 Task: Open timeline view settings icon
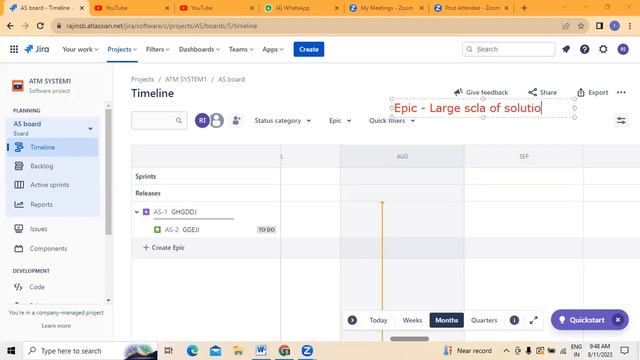621,120
